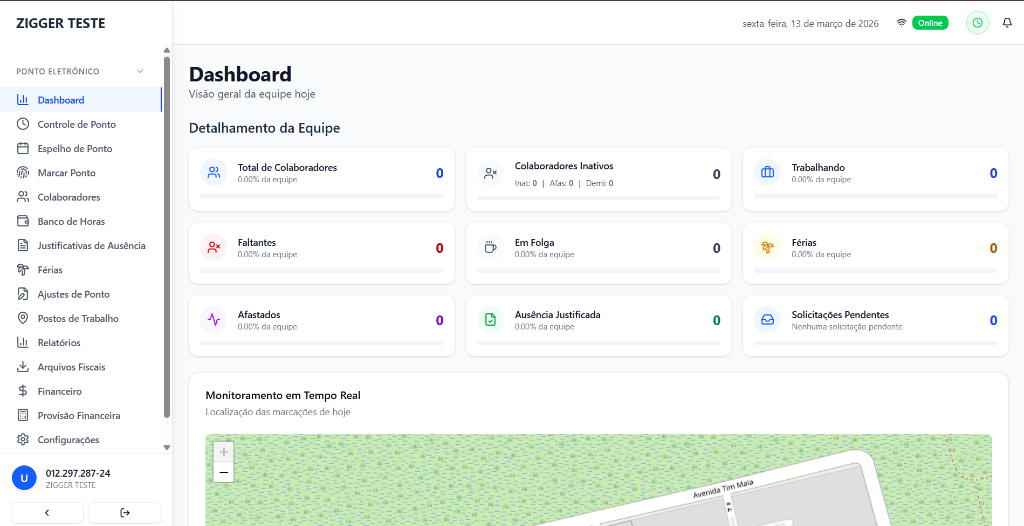
Task: Click the sidebar scrollbar down arrow
Action: [167, 448]
